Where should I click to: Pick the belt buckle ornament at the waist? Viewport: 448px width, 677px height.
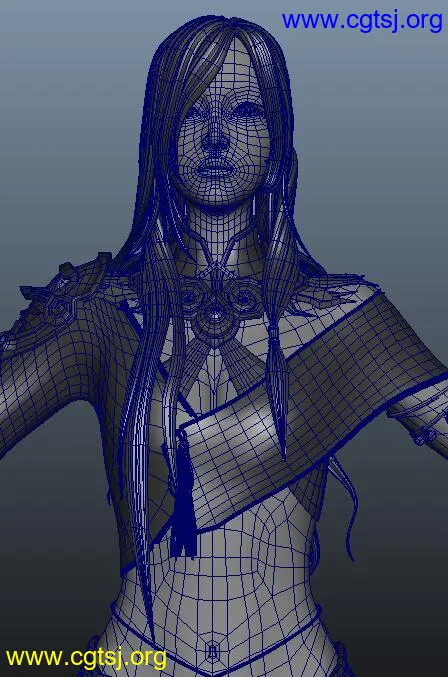(212, 649)
